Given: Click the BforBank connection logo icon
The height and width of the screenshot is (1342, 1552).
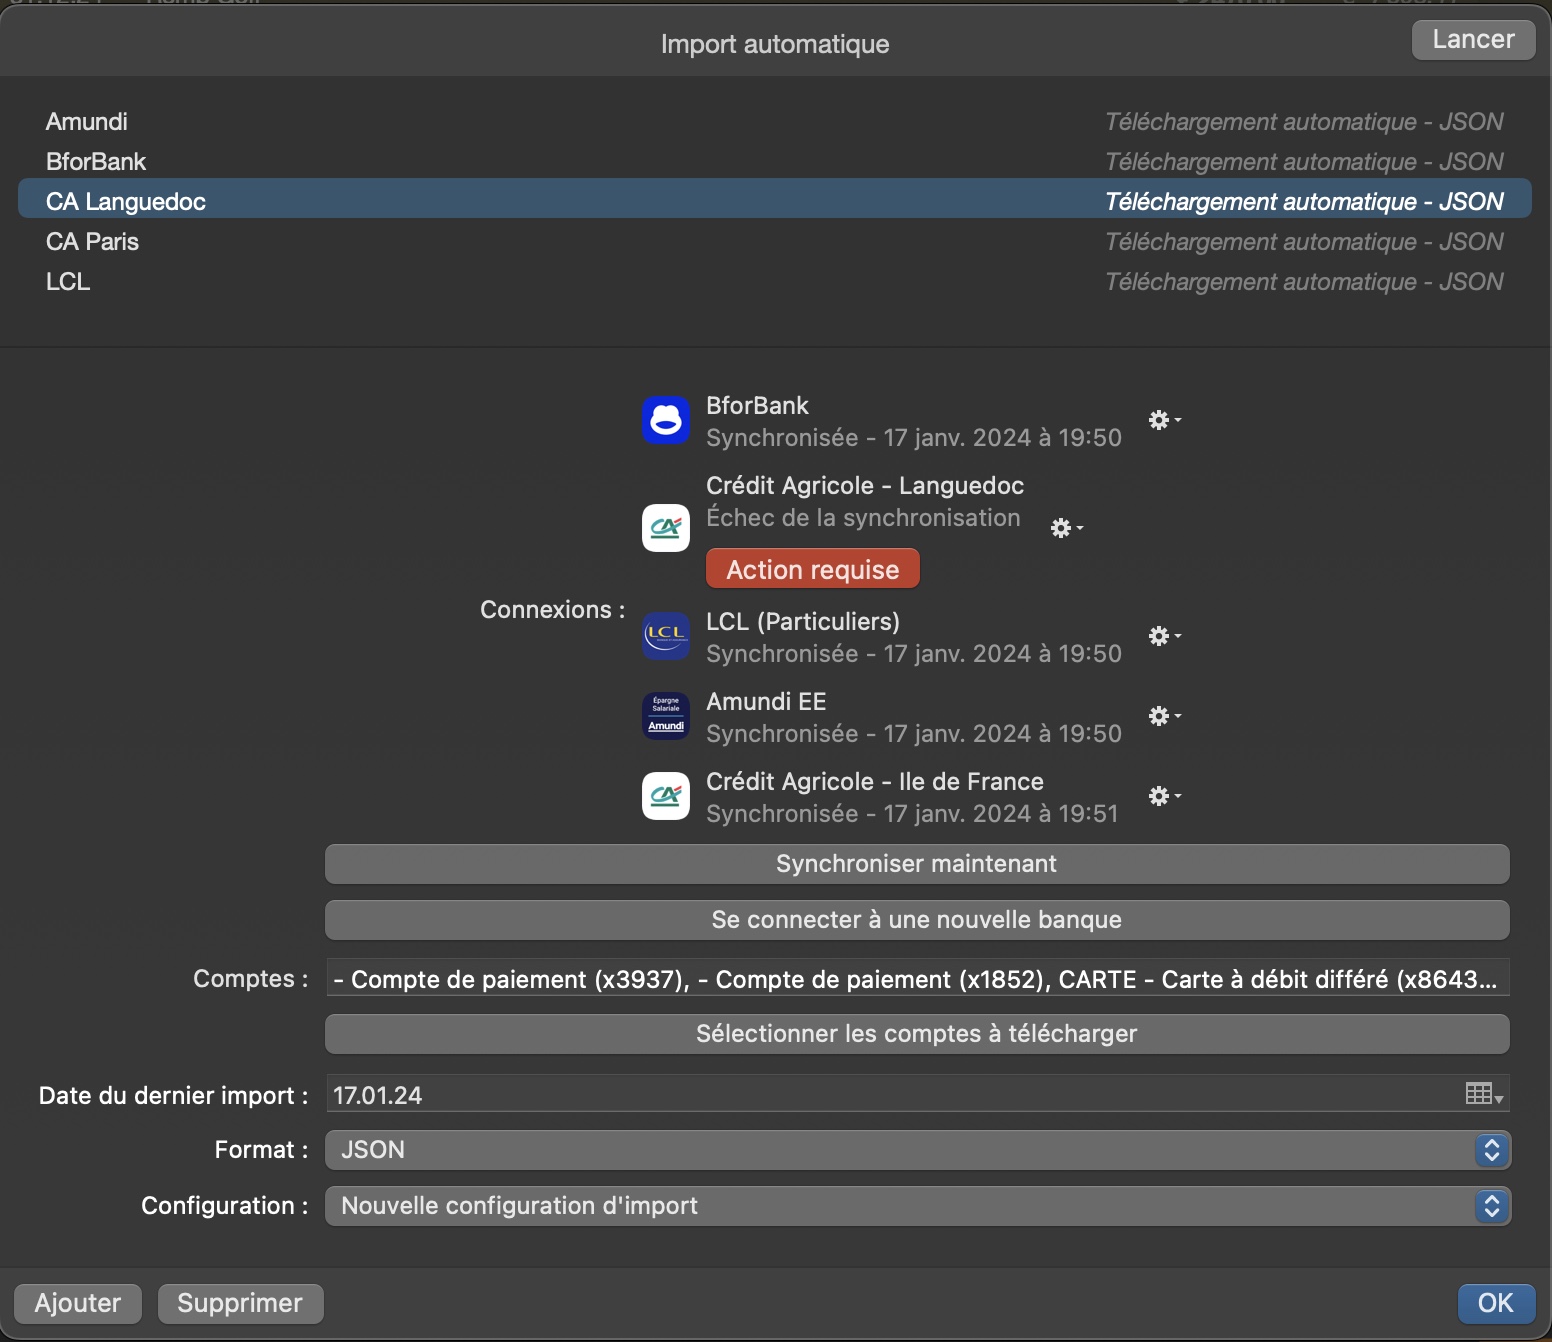Looking at the screenshot, I should 666,420.
